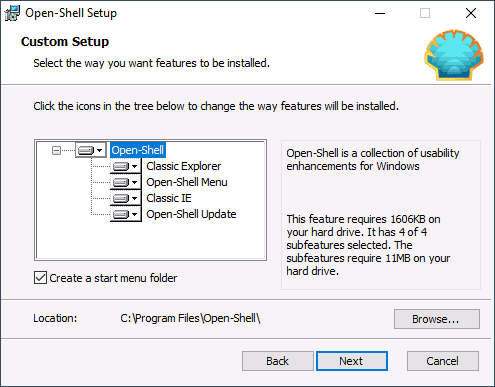The height and width of the screenshot is (387, 495).
Task: Minimize the Open-Shell Setup window
Action: tap(380, 13)
